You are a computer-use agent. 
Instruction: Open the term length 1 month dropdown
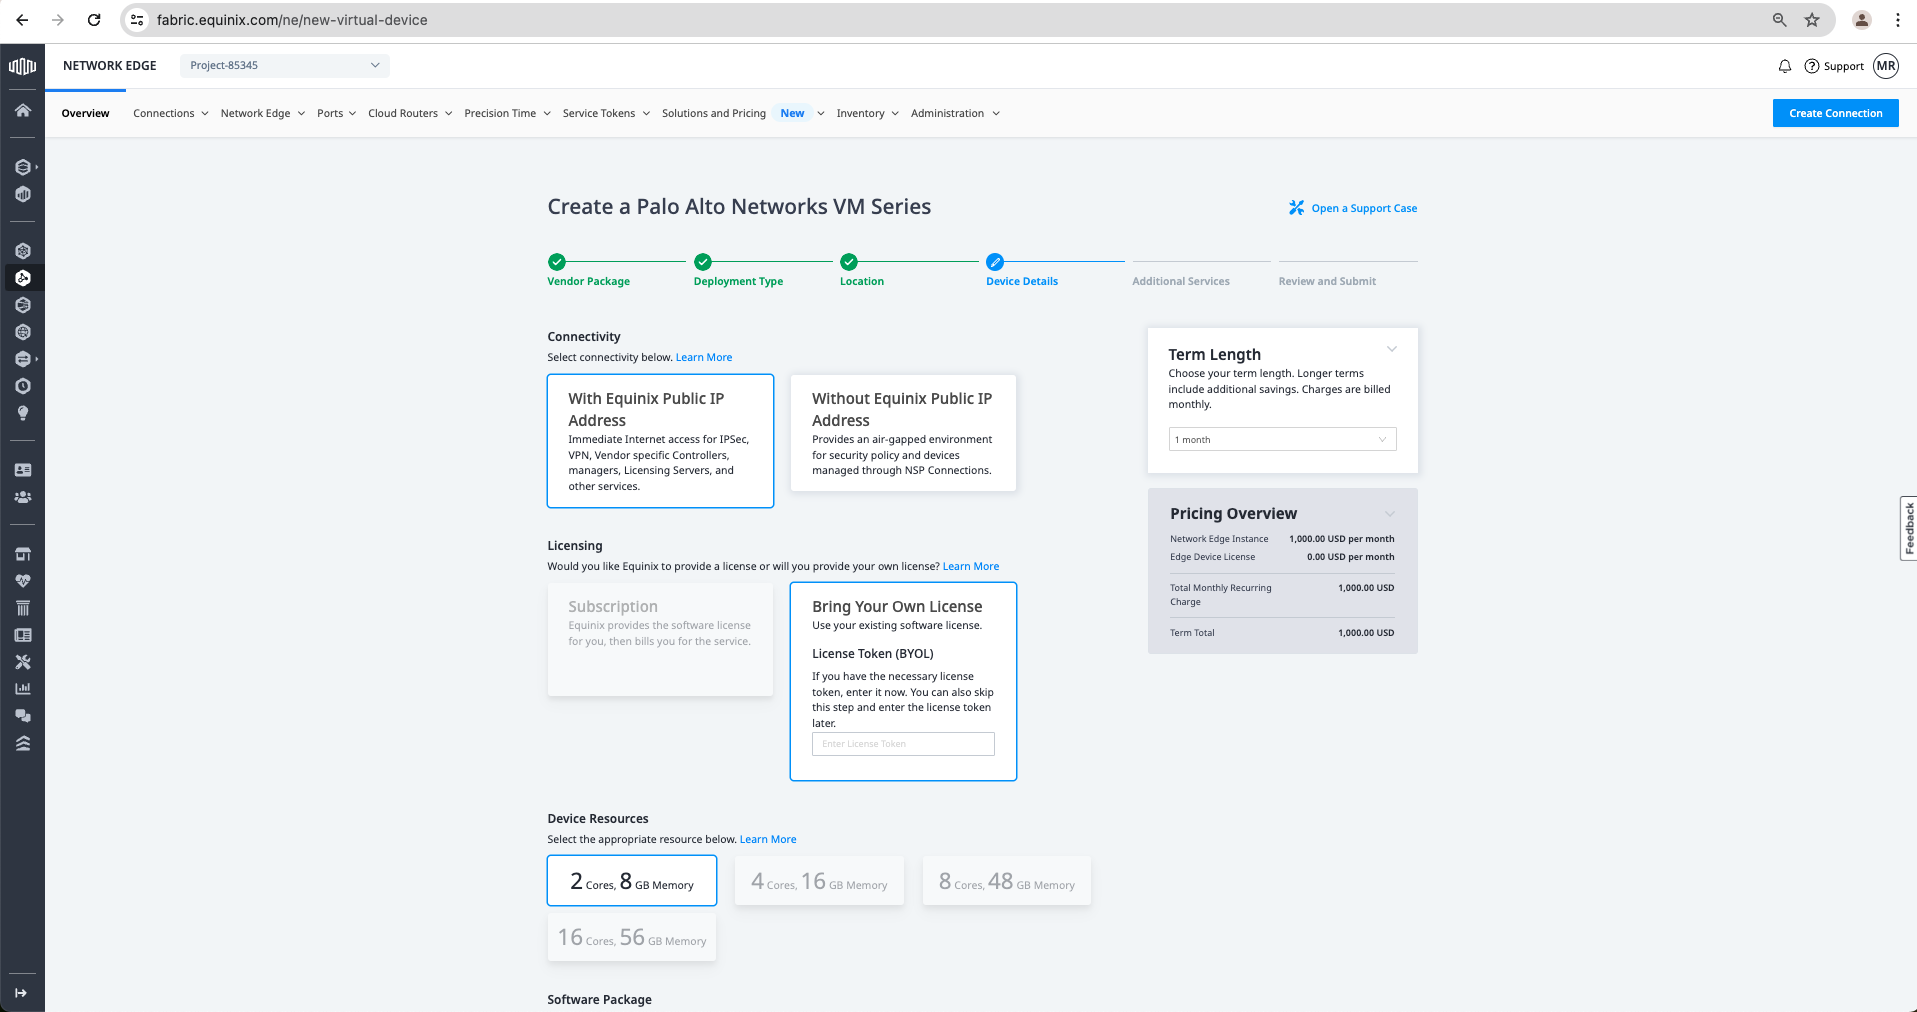[1282, 439]
